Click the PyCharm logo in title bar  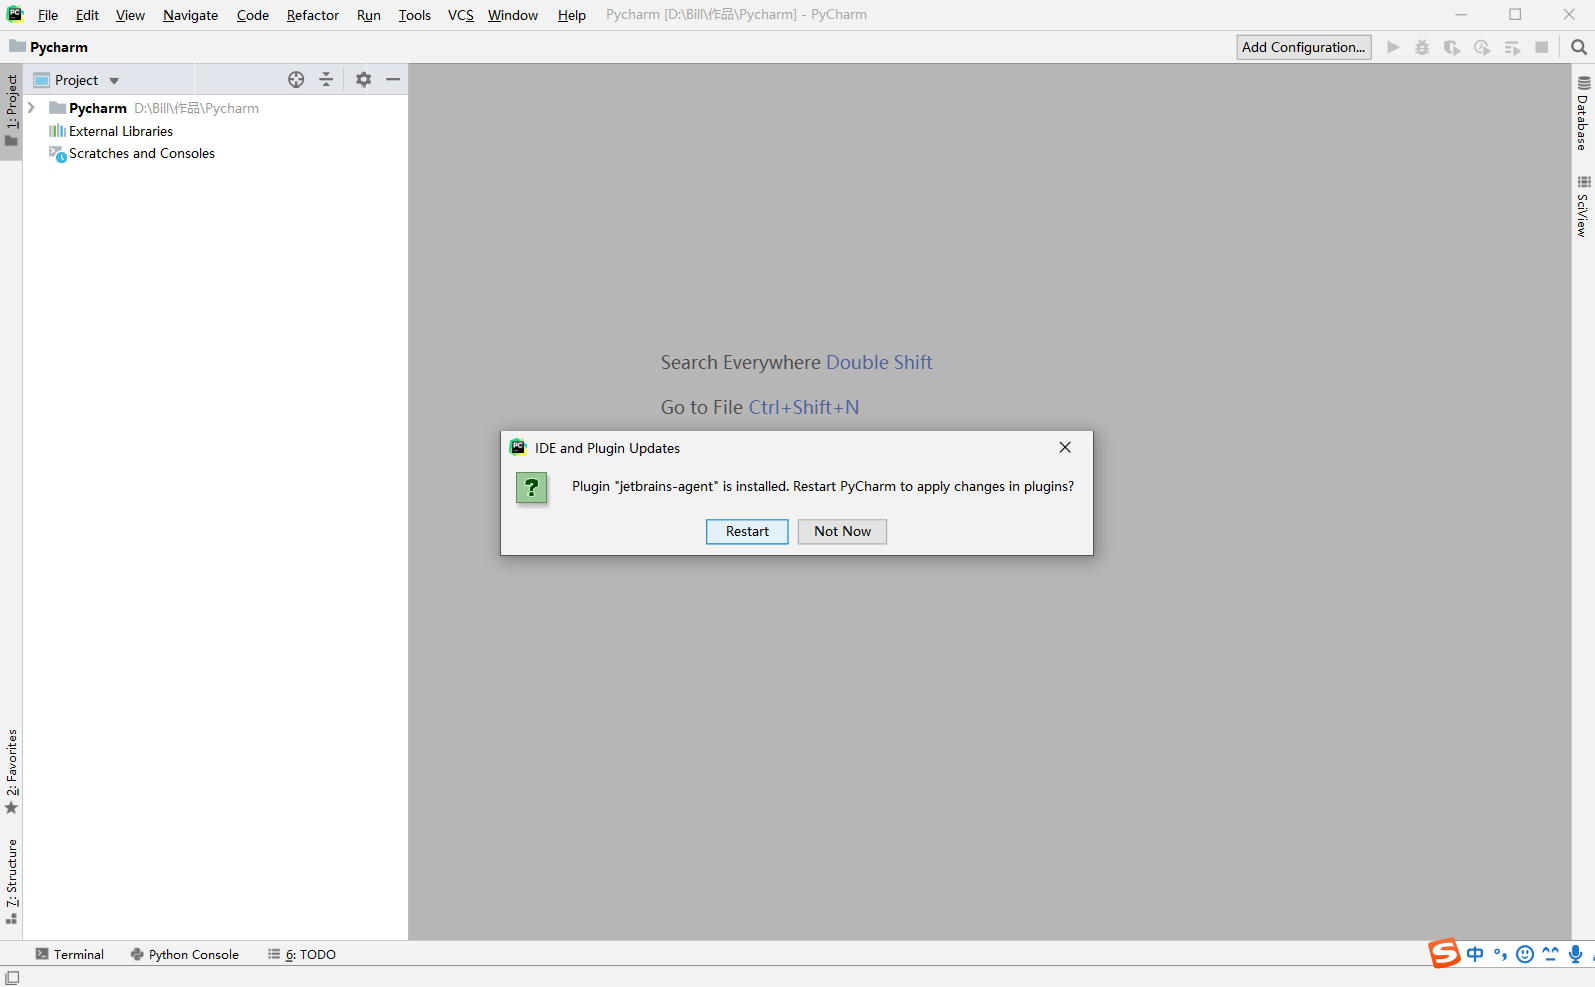[x=15, y=14]
